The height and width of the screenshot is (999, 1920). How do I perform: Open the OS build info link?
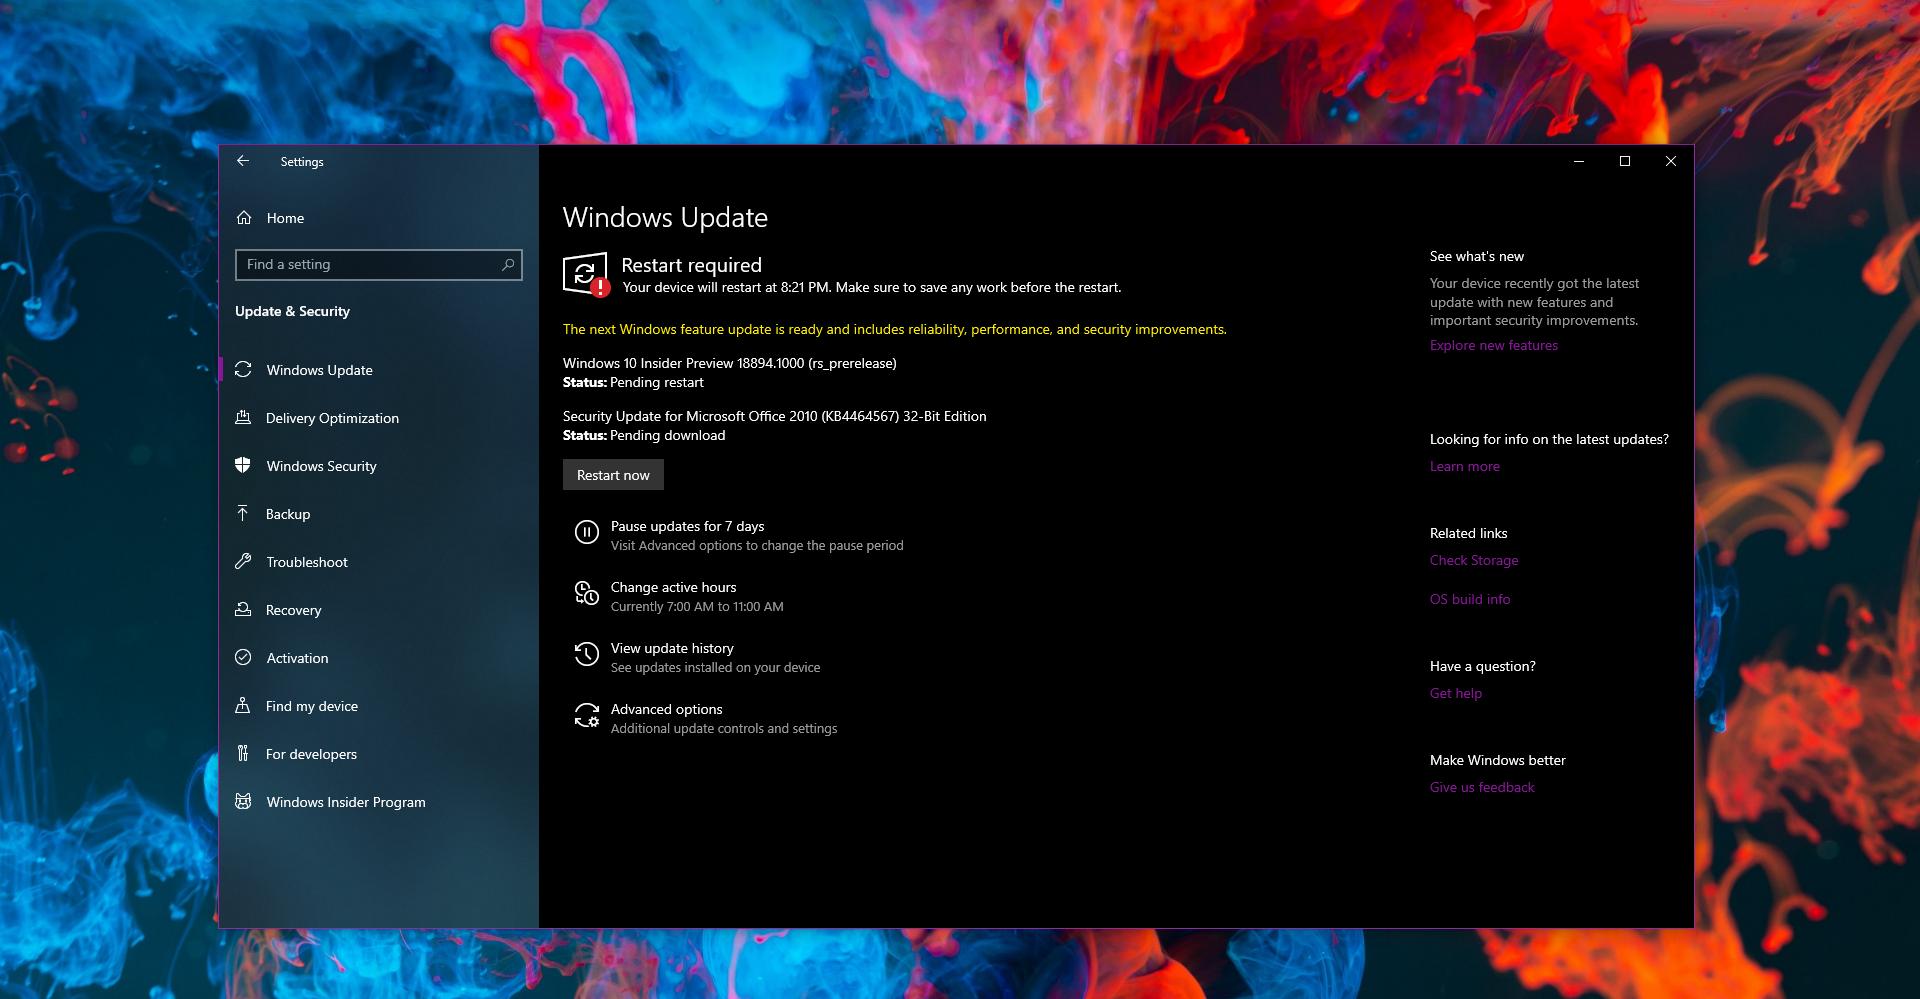pos(1469,599)
